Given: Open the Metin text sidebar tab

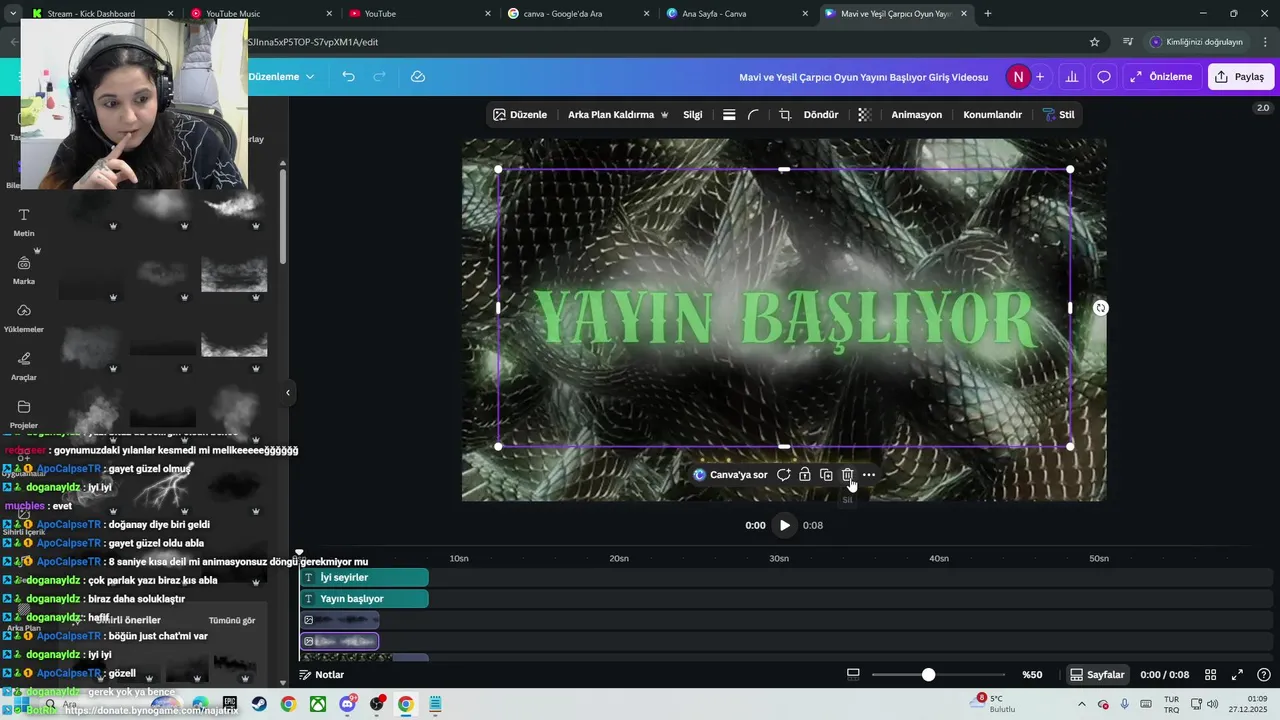Looking at the screenshot, I should 24,222.
